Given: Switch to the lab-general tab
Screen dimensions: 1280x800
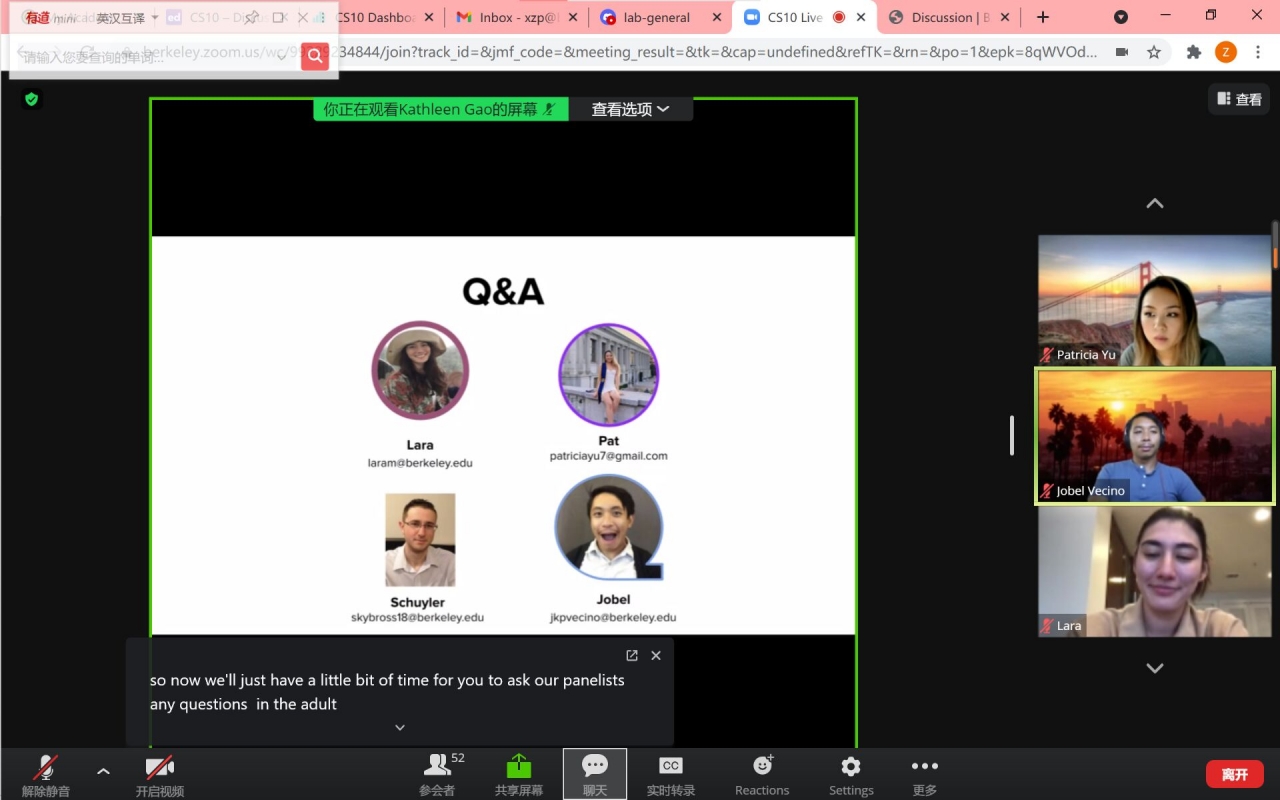Looking at the screenshot, I should click(x=654, y=17).
